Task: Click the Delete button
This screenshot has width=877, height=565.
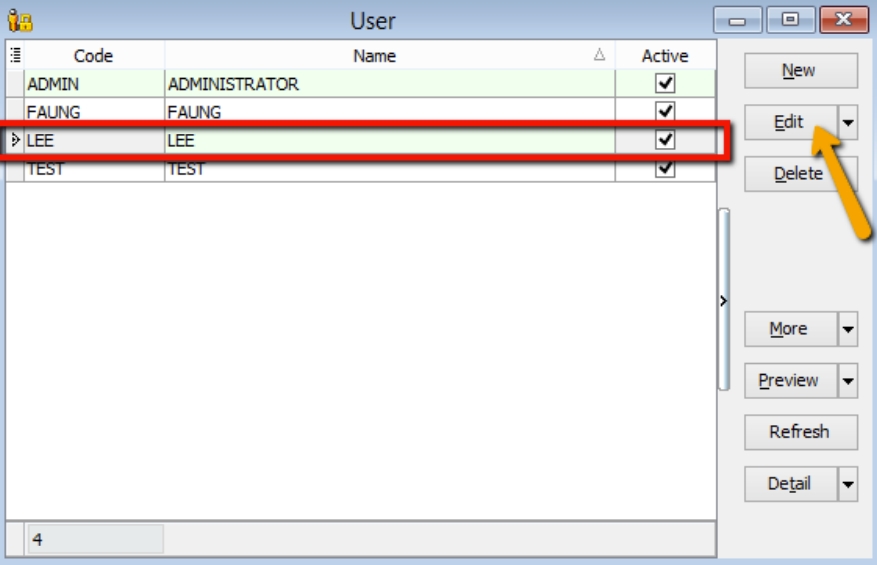Action: 801,174
